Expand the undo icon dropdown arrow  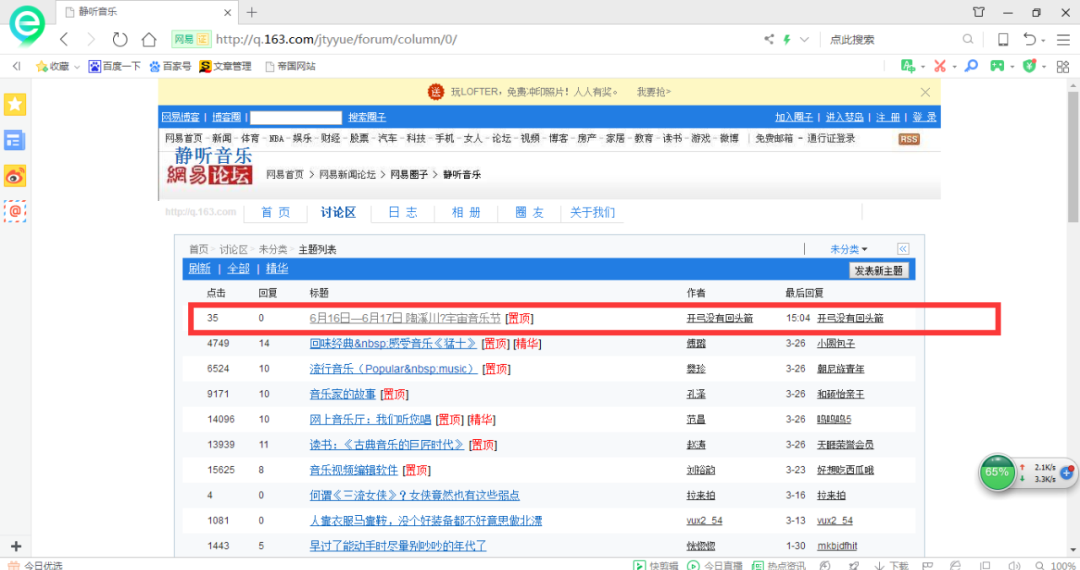click(x=1043, y=41)
